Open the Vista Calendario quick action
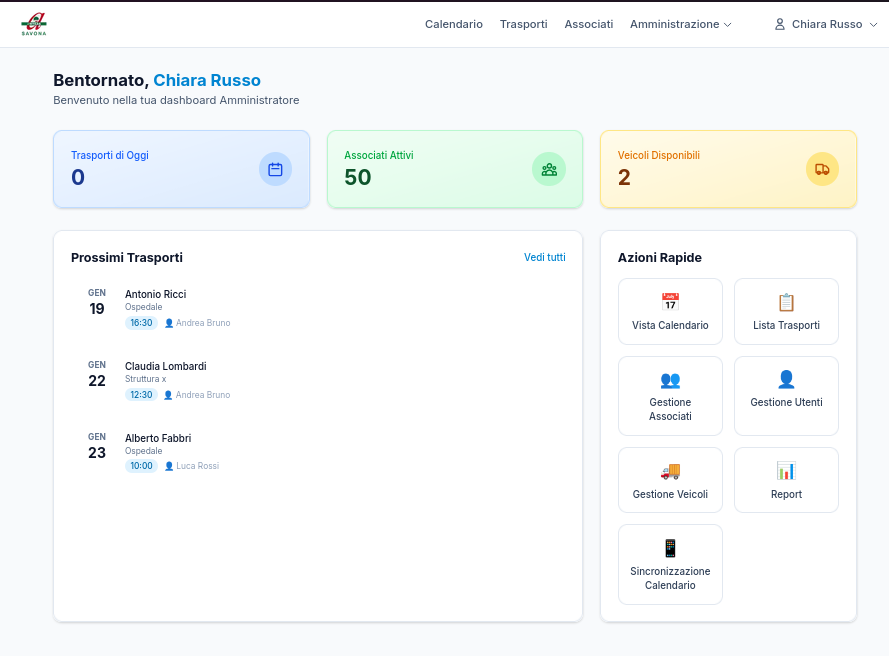The image size is (889, 656). pyautogui.click(x=669, y=311)
